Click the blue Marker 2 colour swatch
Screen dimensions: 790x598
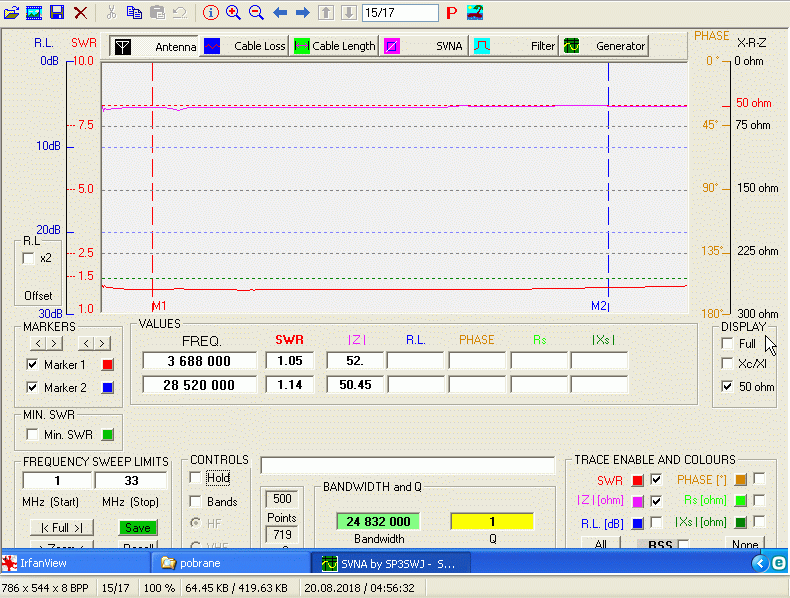pyautogui.click(x=108, y=388)
